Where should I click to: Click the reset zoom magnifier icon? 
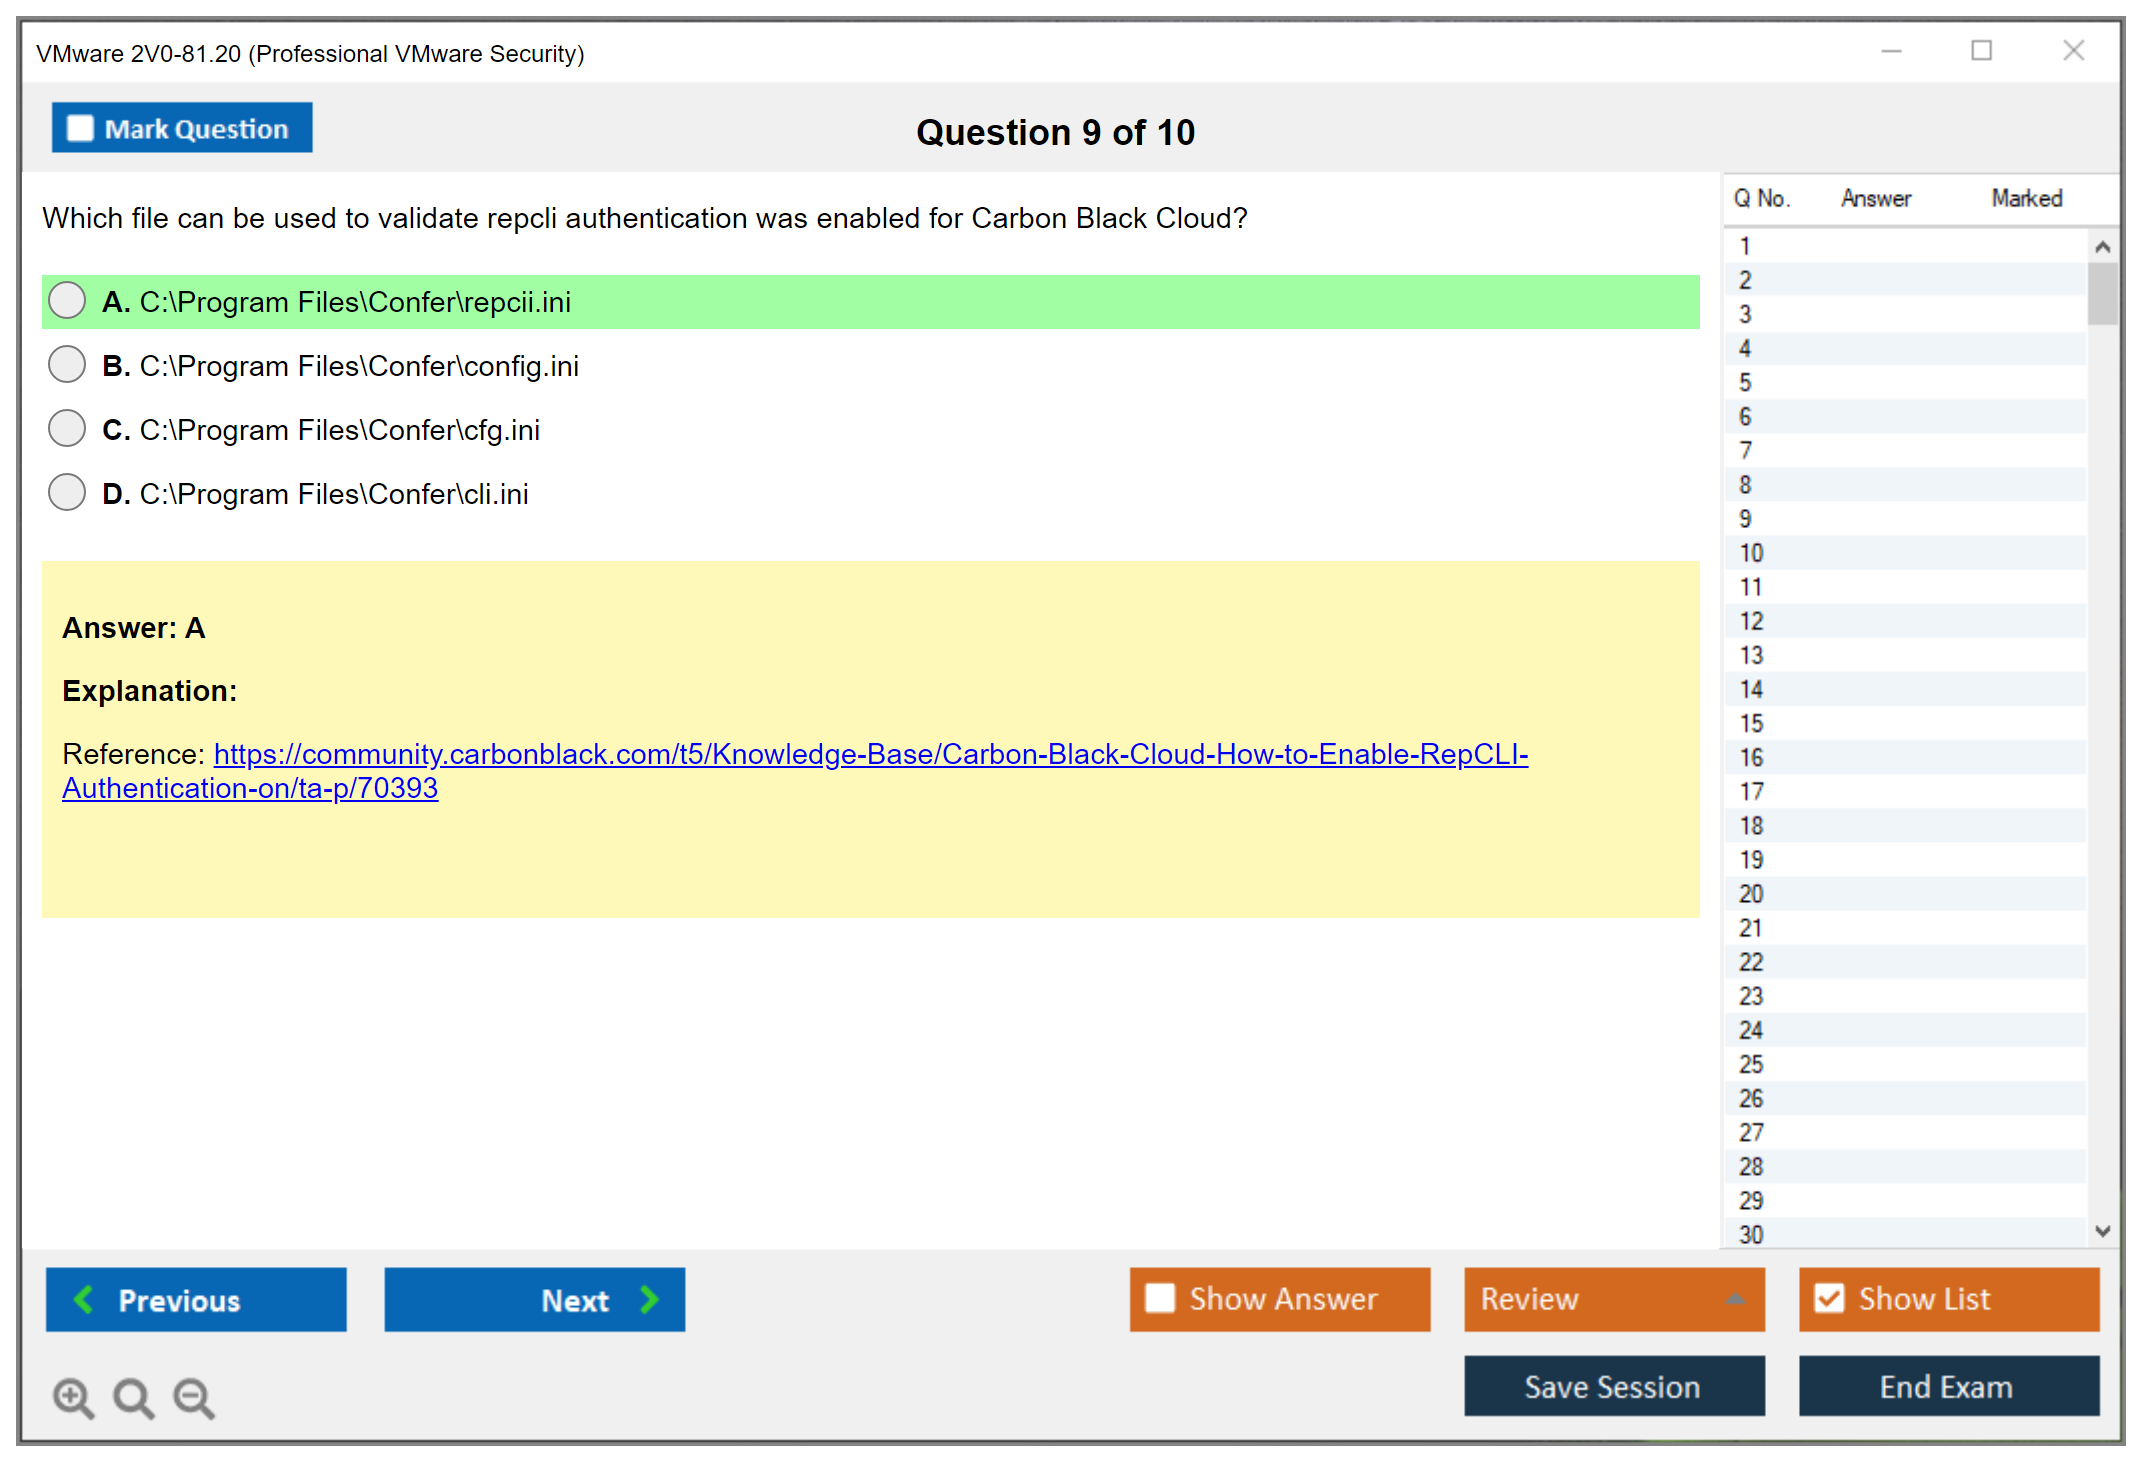tap(133, 1397)
